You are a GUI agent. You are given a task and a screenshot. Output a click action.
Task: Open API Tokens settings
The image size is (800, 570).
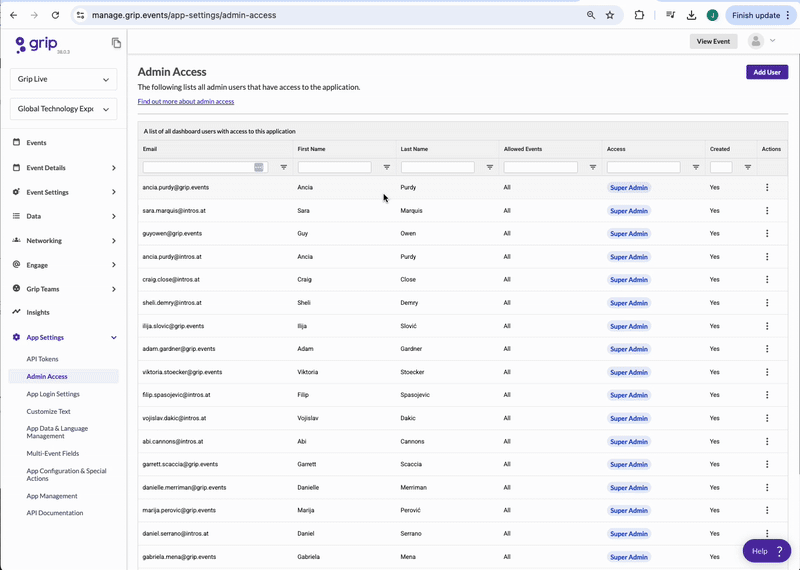(42, 359)
